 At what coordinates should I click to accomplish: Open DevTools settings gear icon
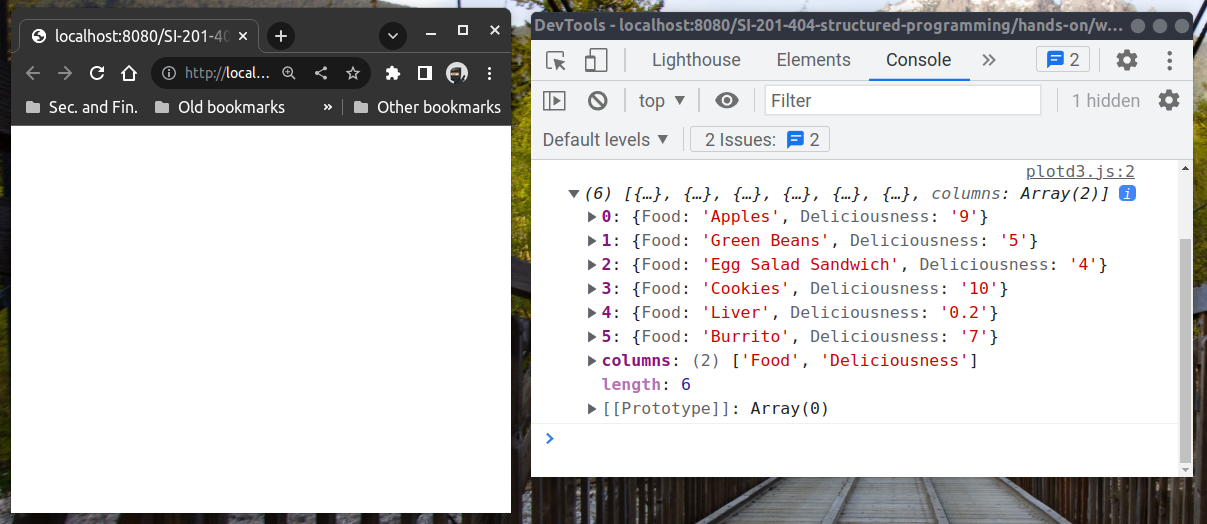pos(1127,60)
